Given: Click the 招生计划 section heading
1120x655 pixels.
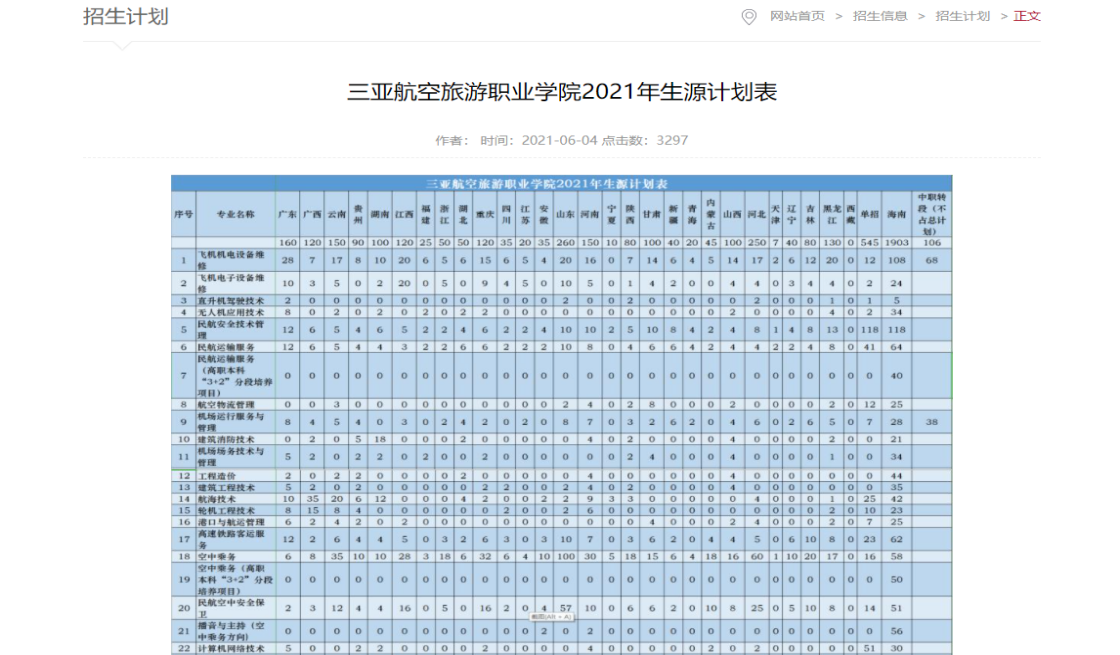Looking at the screenshot, I should click(125, 17).
